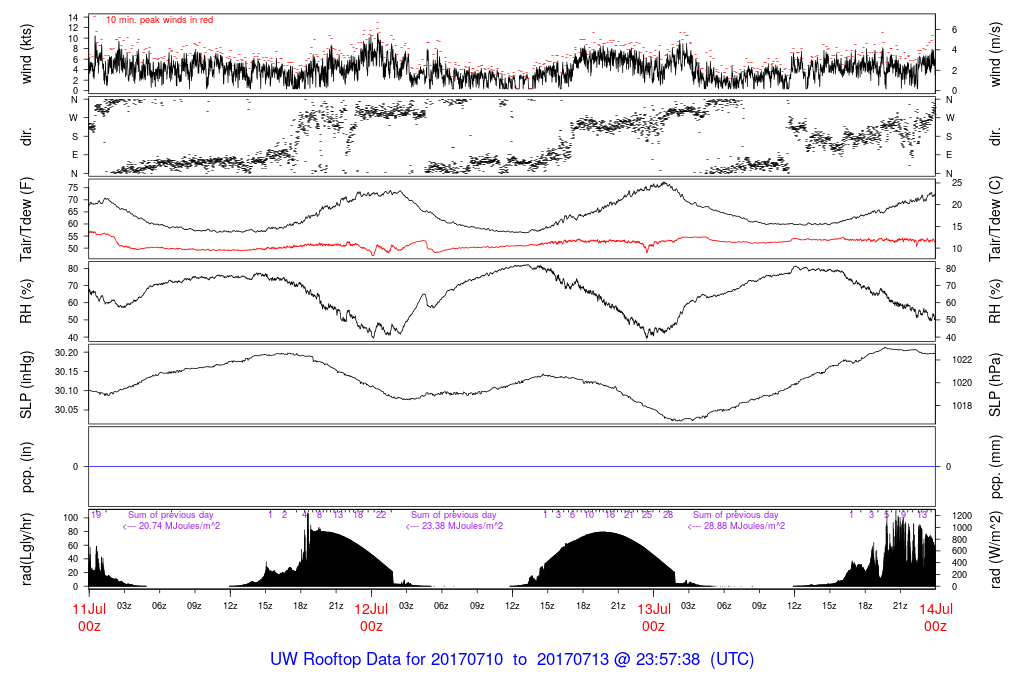The width and height of the screenshot is (1024, 700).
Task: Select the pcp. (mm) axis label
Action: point(995,466)
